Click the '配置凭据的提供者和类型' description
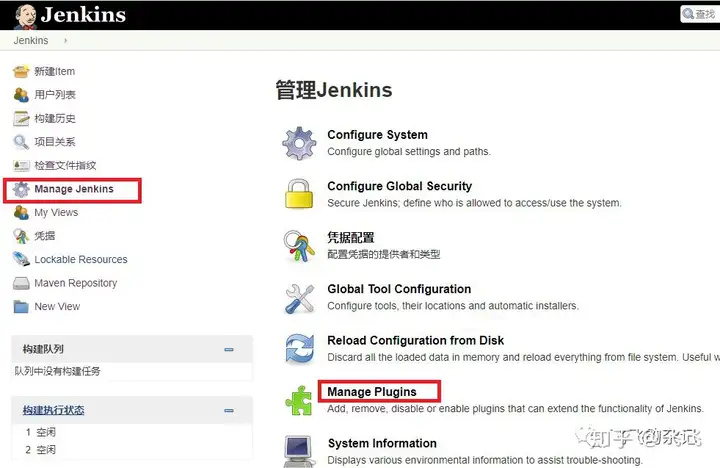Viewport: 720px width, 468px height. click(384, 254)
